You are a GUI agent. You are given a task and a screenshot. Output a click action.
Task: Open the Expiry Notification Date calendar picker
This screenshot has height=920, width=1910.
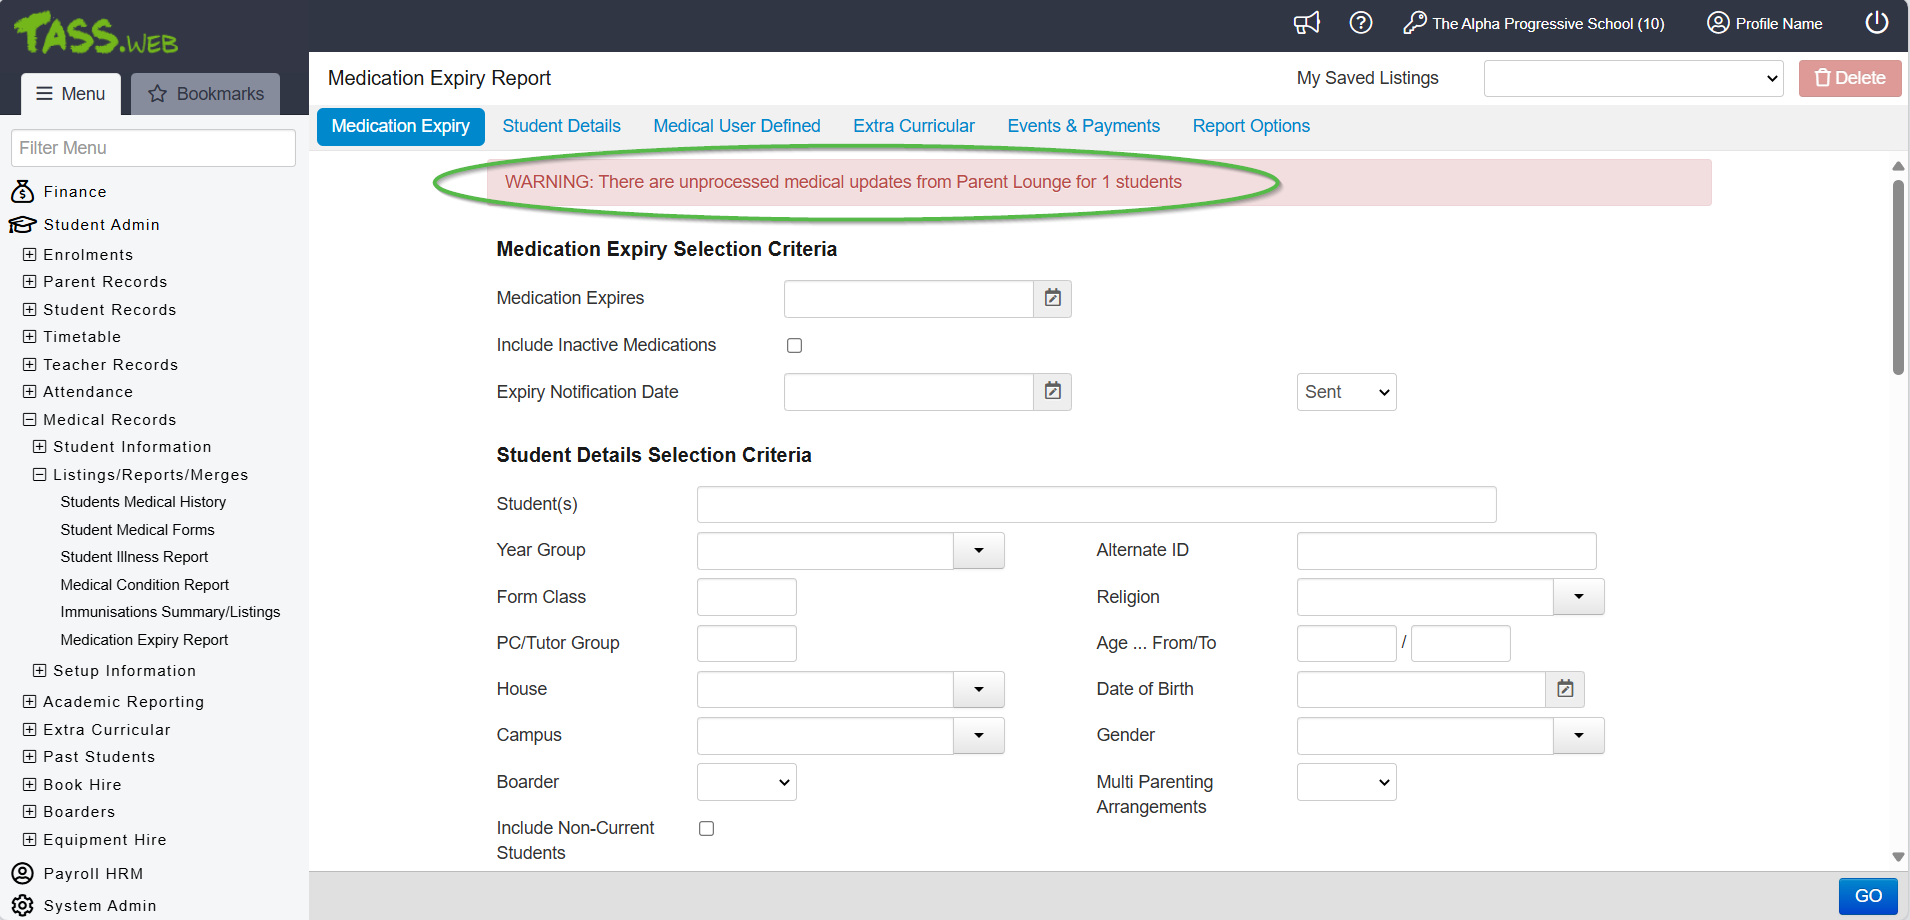click(1052, 392)
